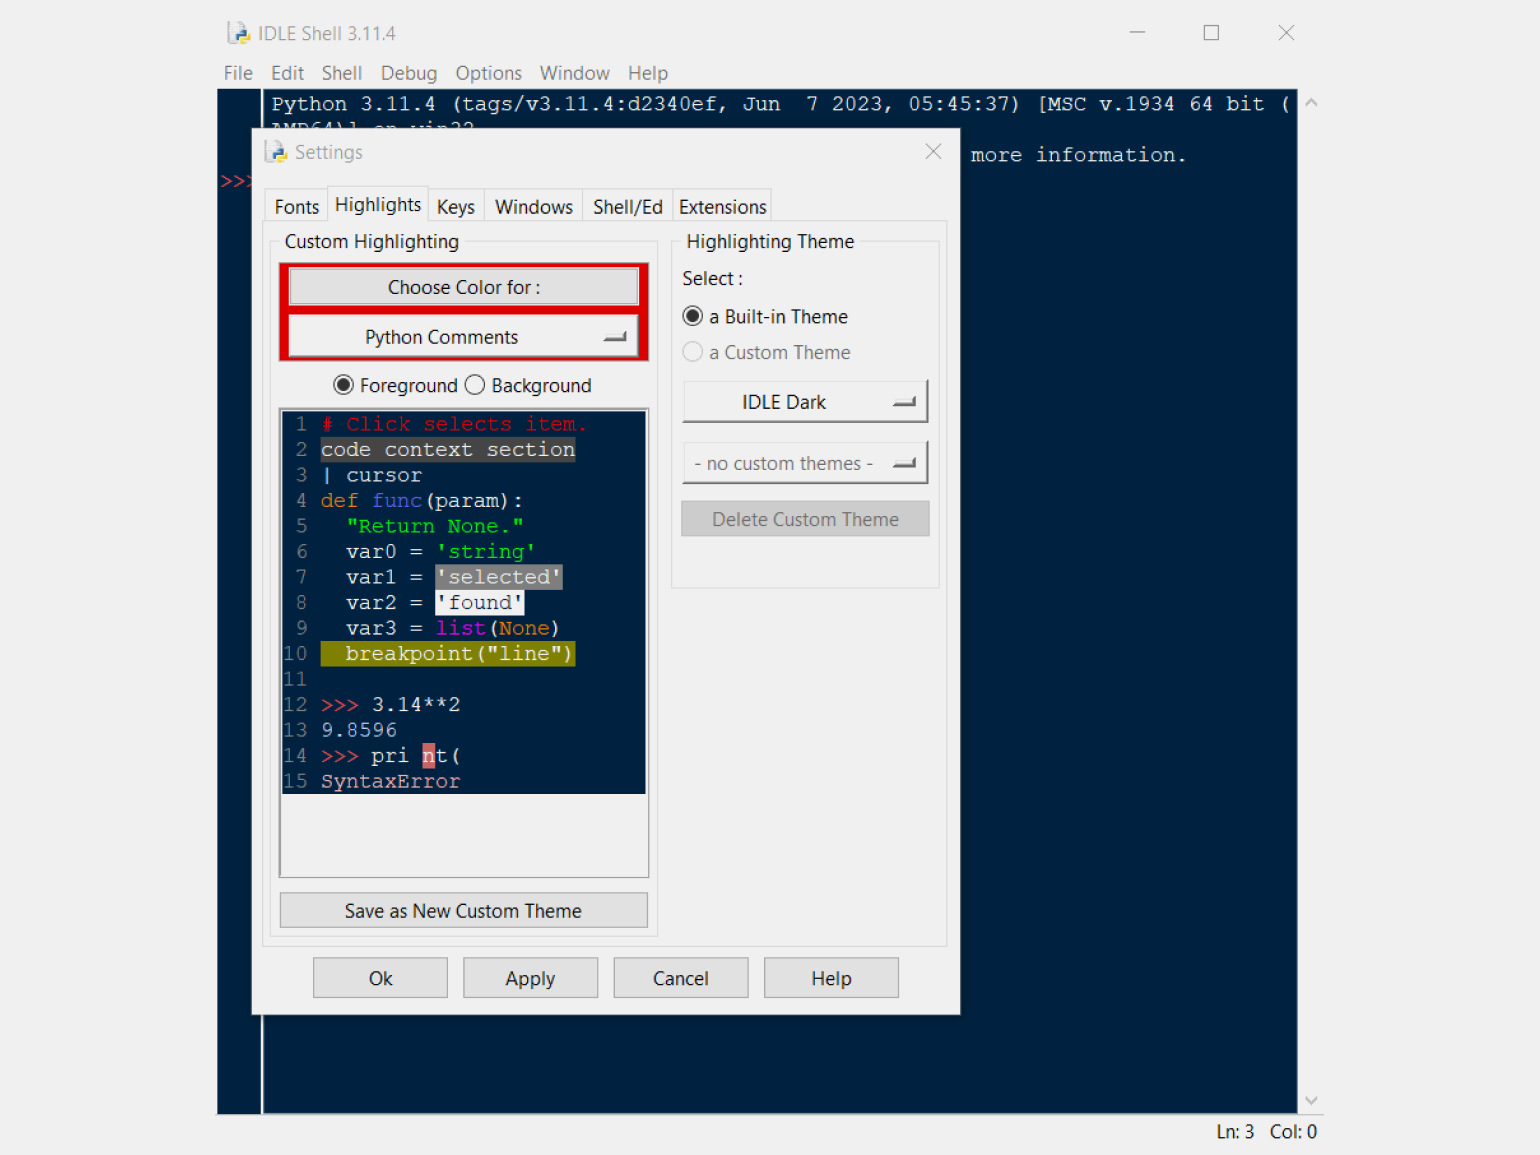The width and height of the screenshot is (1540, 1155).
Task: Open the File menu
Action: click(238, 73)
